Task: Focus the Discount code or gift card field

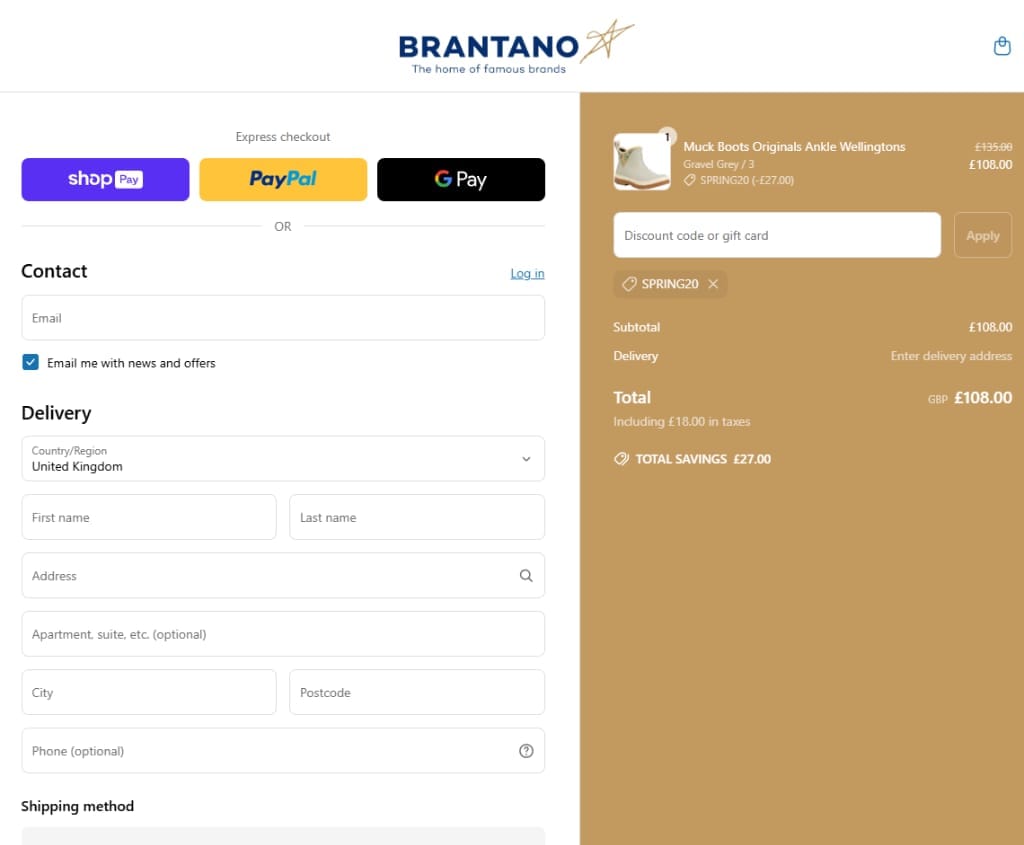Action: point(776,235)
